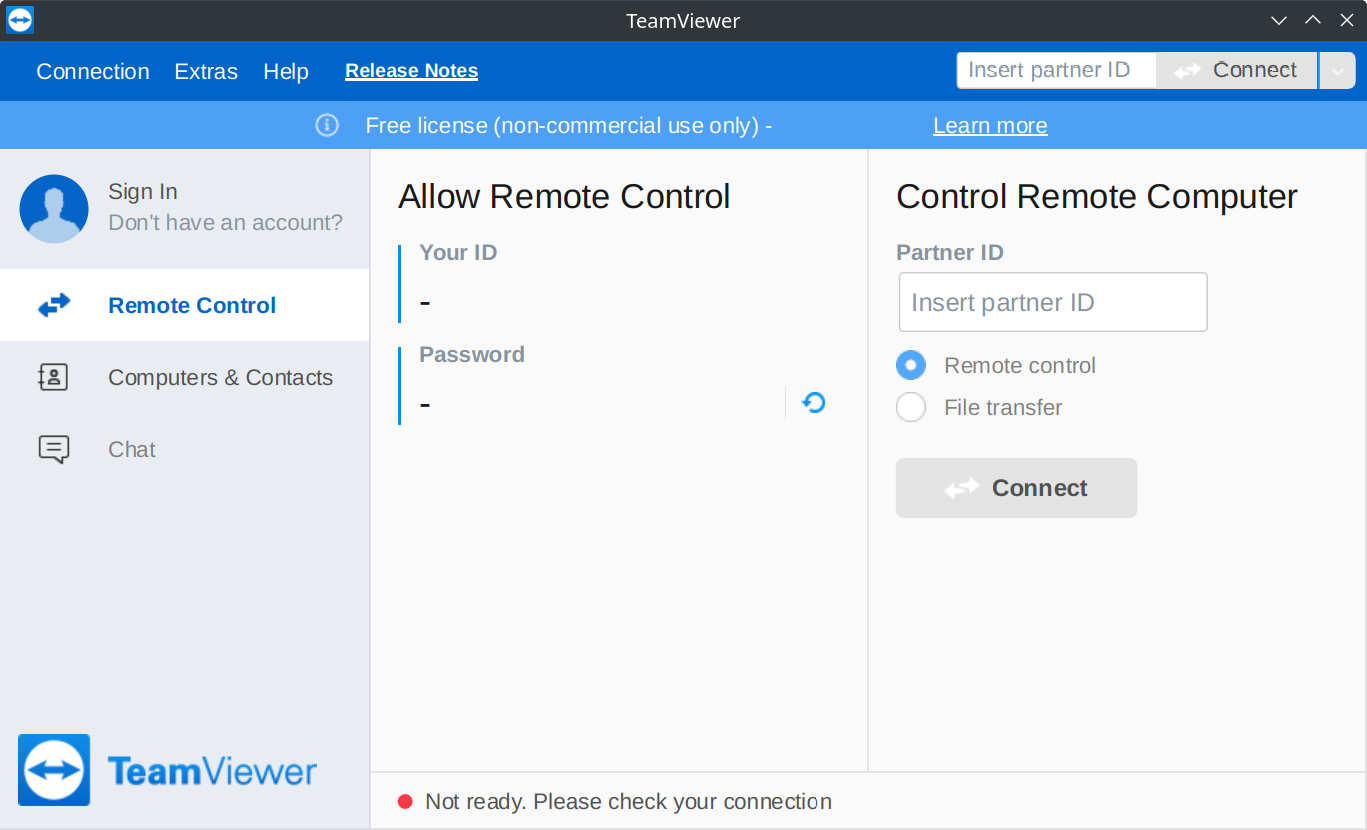This screenshot has height=830, width=1367.
Task: Click the Control Remote Computer heading
Action: pos(1097,196)
